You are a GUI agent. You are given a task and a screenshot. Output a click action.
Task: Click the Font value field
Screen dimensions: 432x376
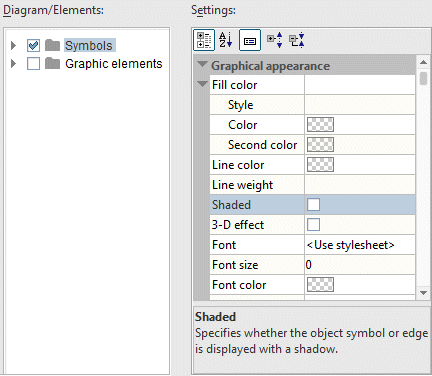pos(360,245)
